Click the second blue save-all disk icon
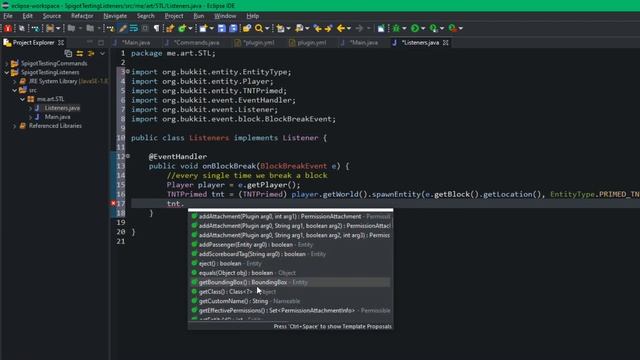640x360 pixels. [233, 28]
